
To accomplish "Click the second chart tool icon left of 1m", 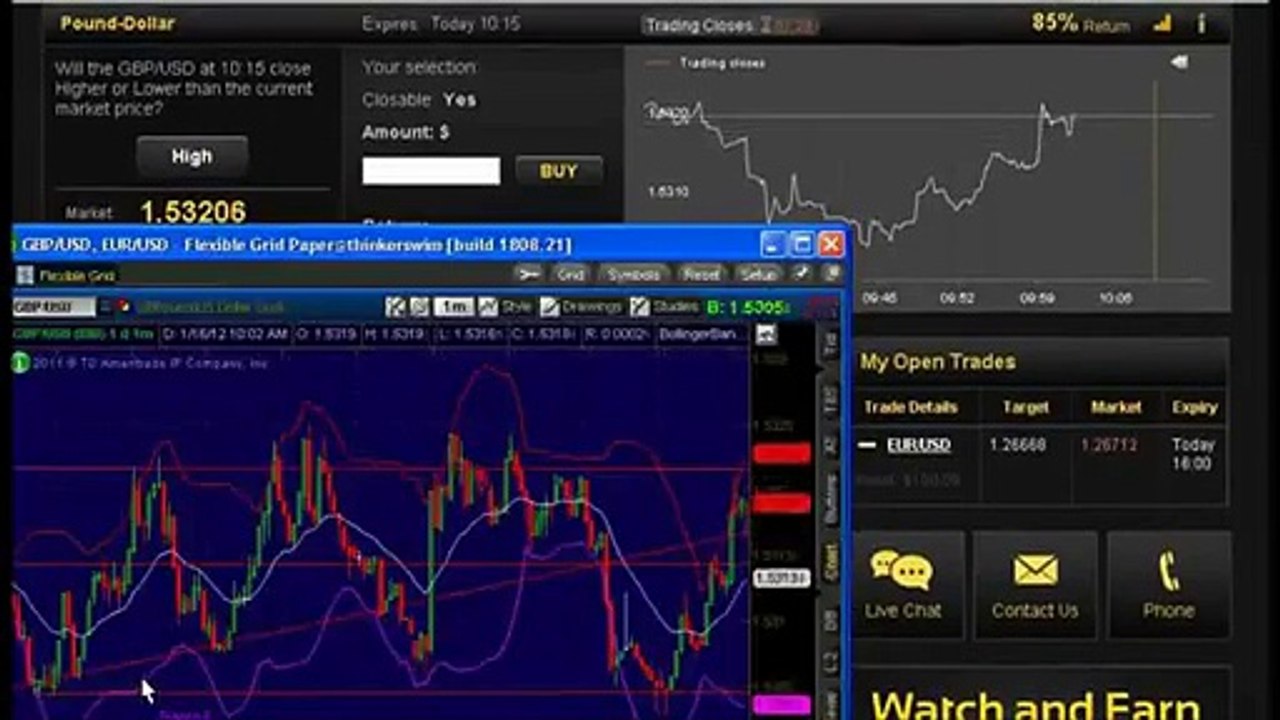I will pos(420,307).
